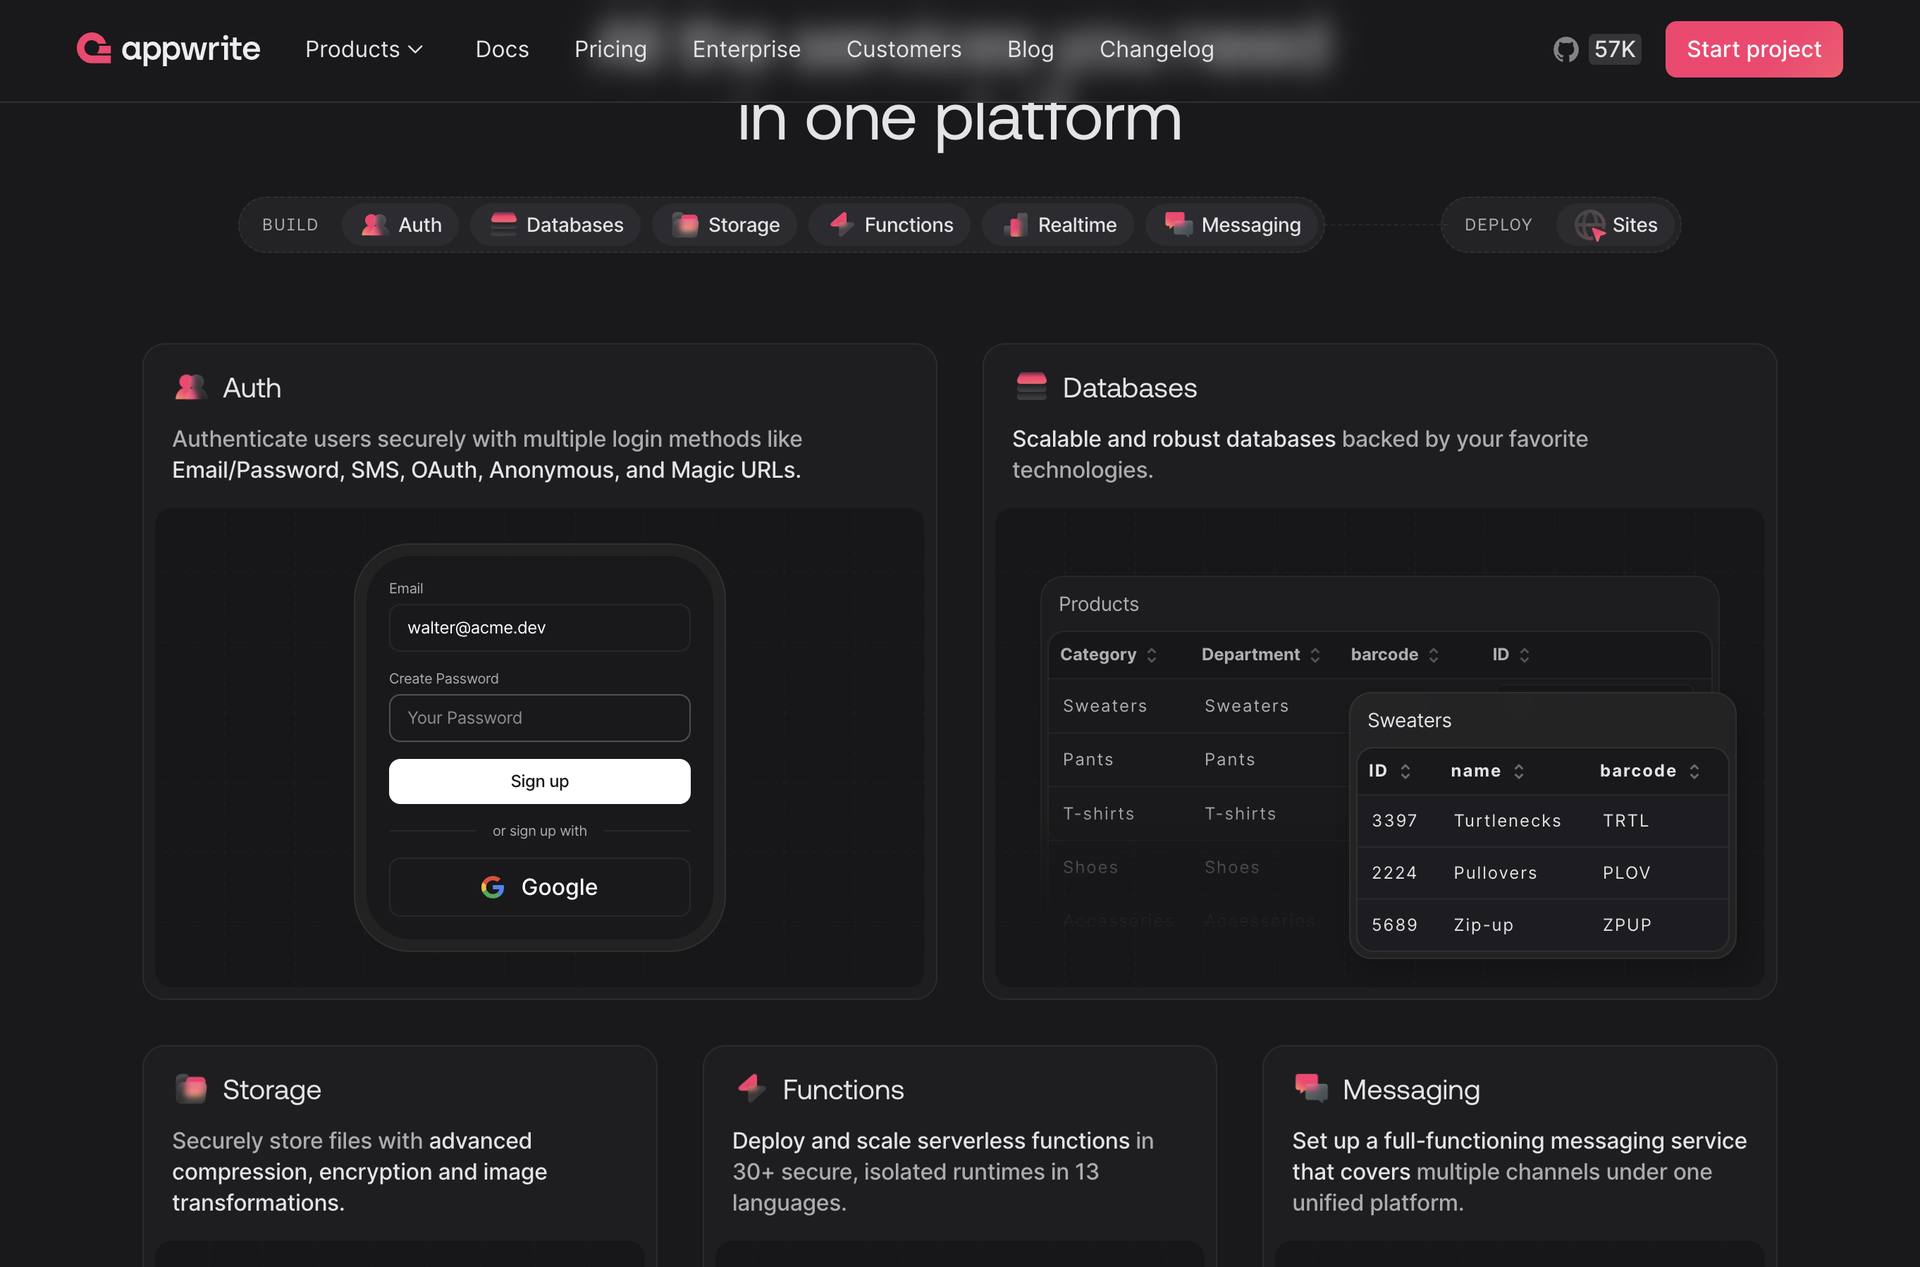The image size is (1920, 1267).
Task: Click the Pullovers cell in Sweaters table
Action: [1495, 873]
